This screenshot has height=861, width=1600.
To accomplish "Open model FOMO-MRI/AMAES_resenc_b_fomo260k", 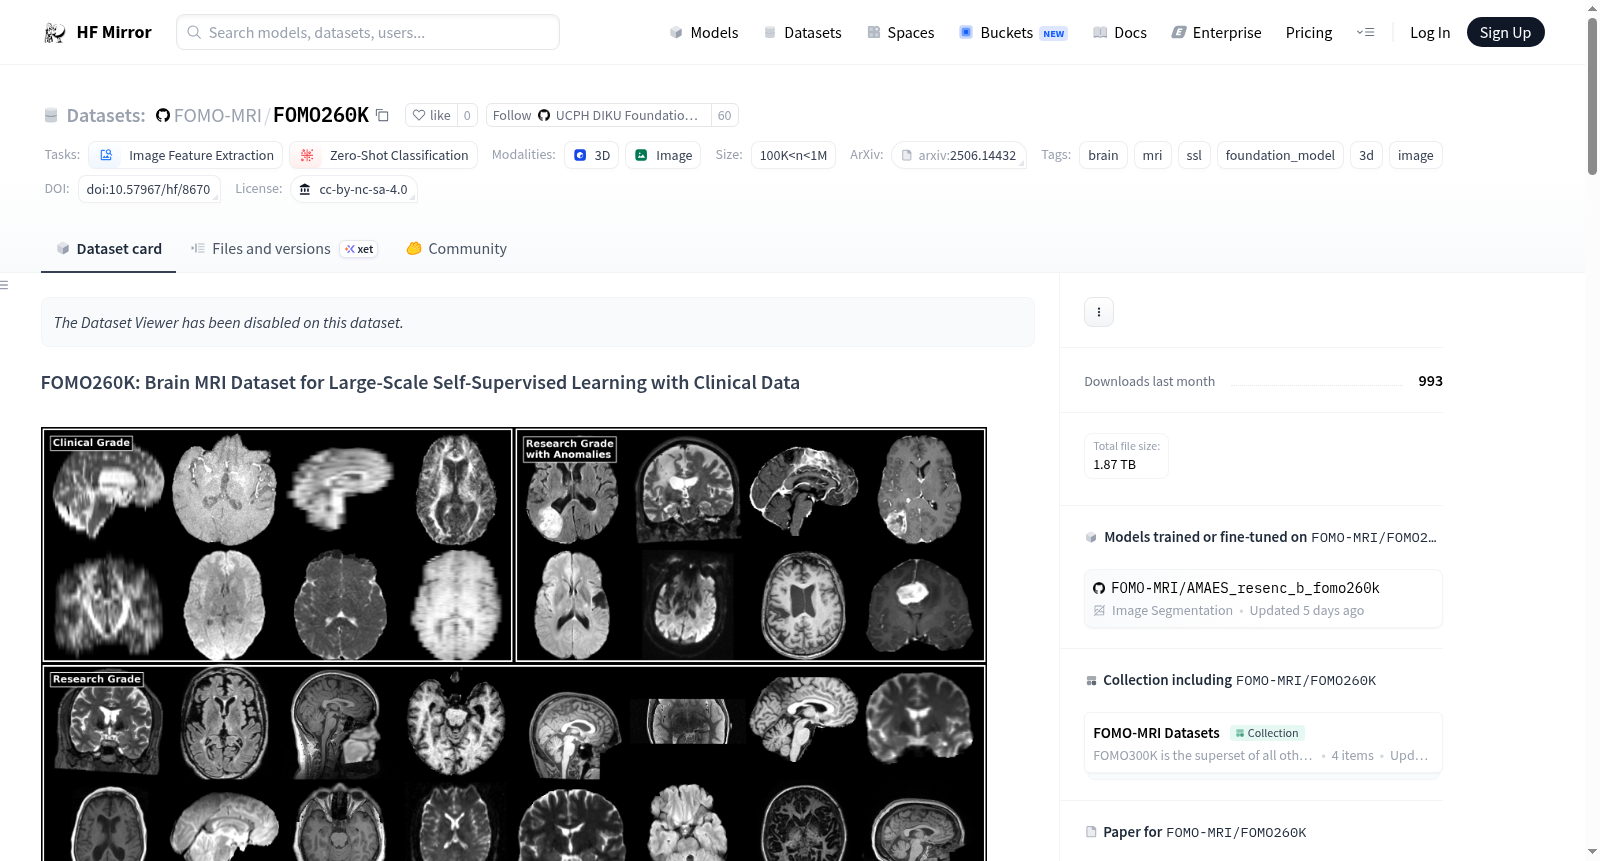I will [1263, 599].
